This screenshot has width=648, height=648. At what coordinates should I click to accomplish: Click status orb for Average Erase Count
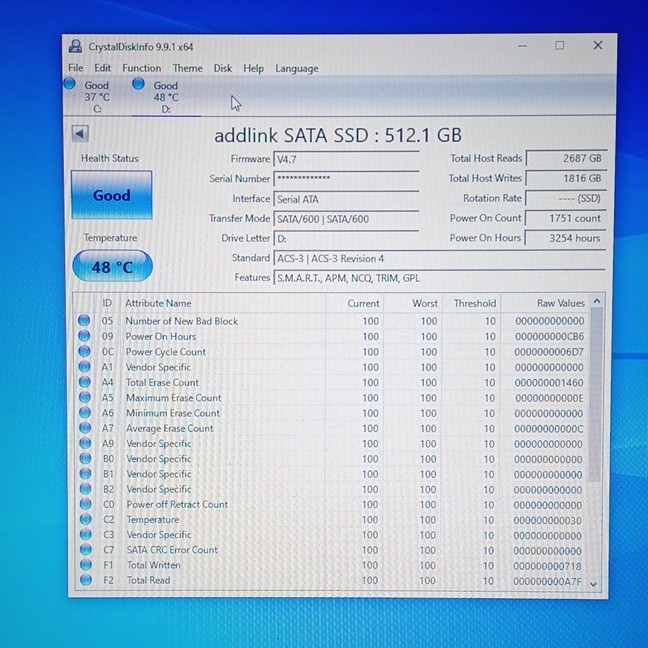(85, 428)
